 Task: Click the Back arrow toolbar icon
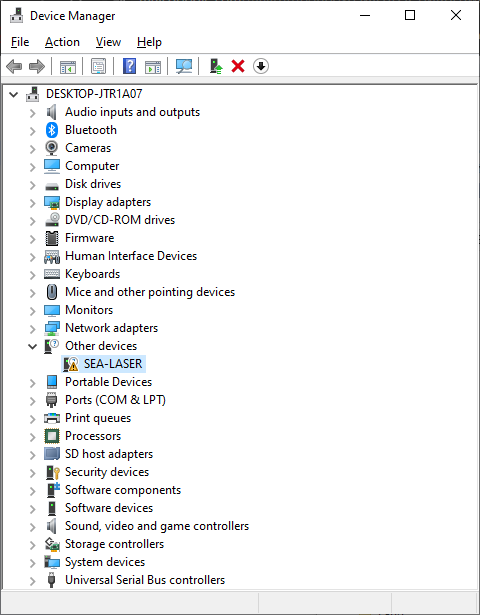tap(15, 66)
